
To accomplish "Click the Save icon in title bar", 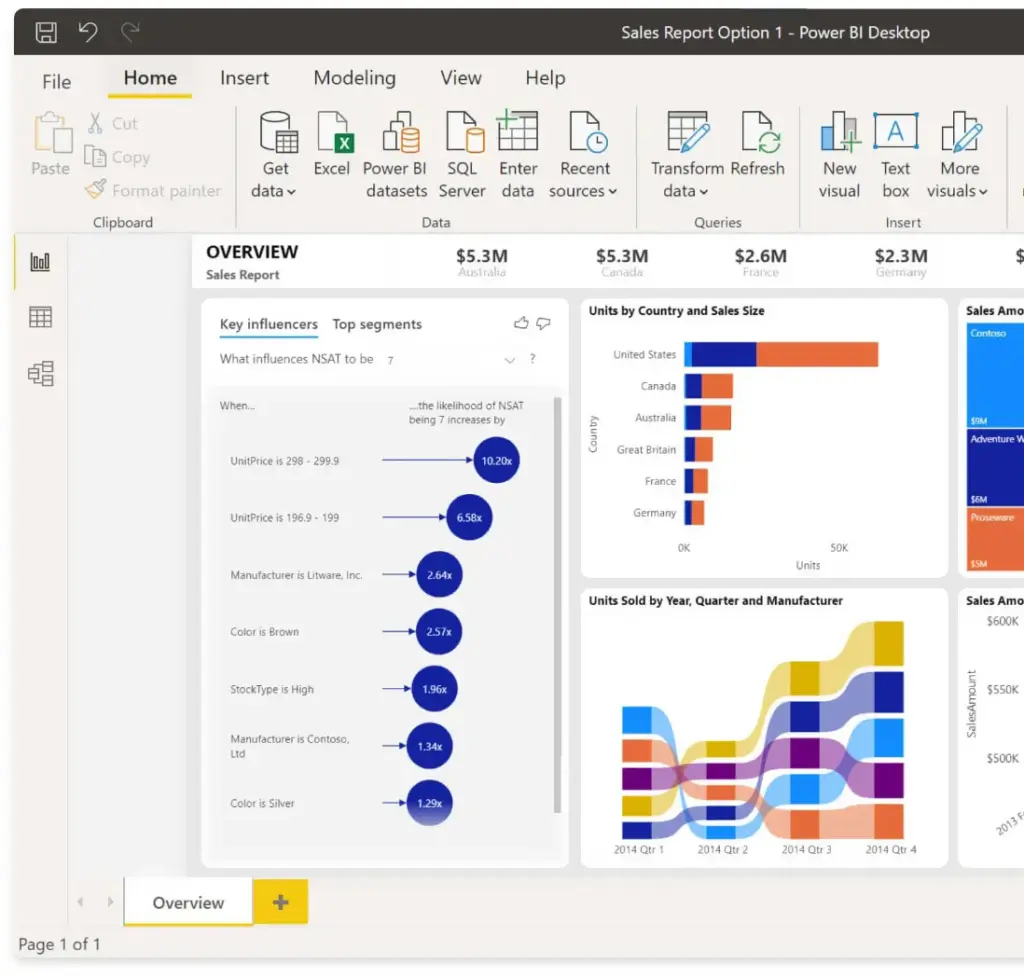I will click(46, 32).
